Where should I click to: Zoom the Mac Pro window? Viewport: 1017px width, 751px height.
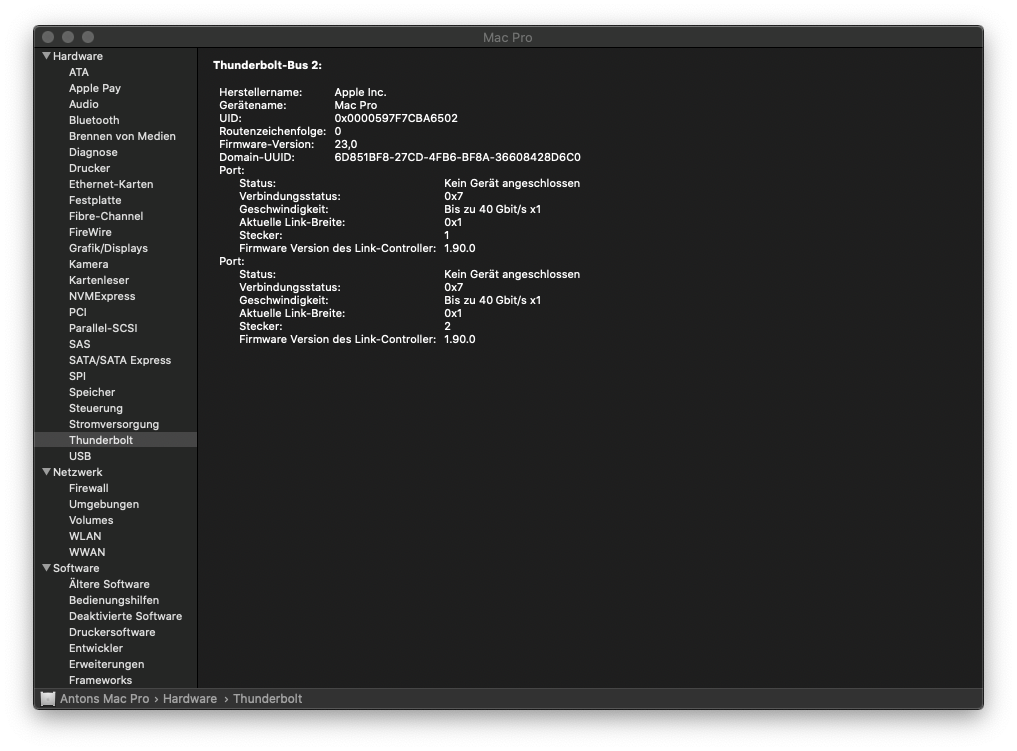point(88,37)
